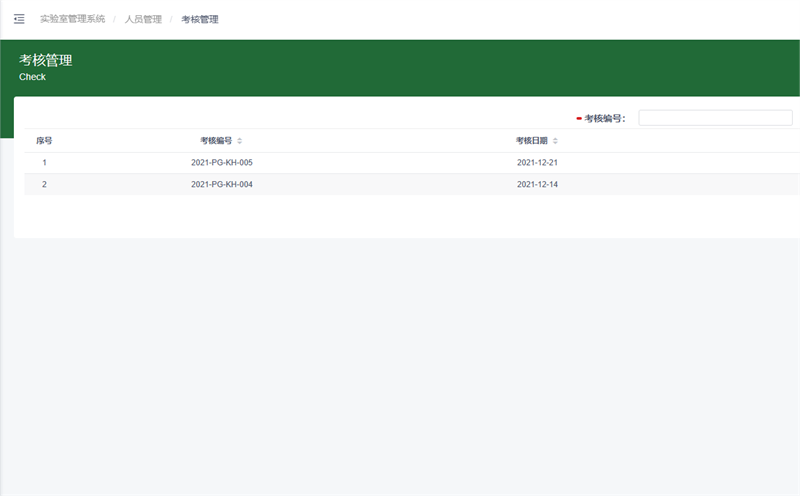Click date cell 2021-12-14
The image size is (800, 496).
(x=537, y=184)
